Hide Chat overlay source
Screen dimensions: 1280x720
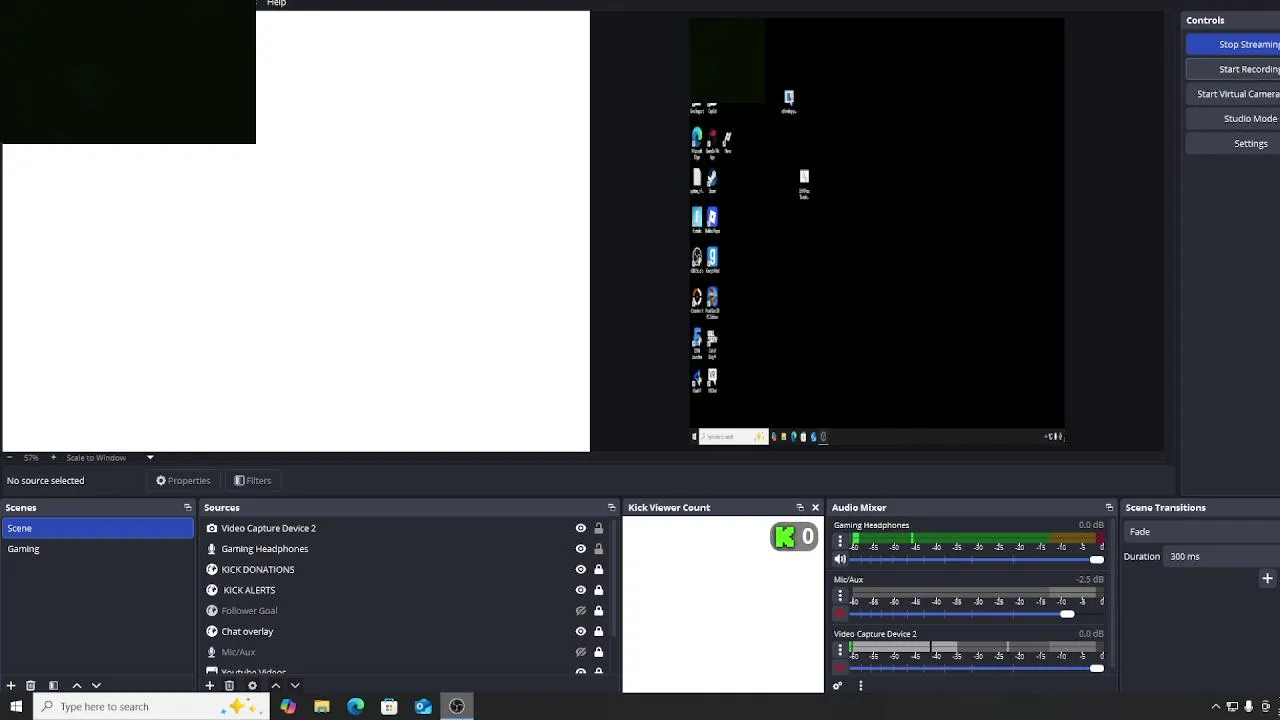(x=580, y=632)
